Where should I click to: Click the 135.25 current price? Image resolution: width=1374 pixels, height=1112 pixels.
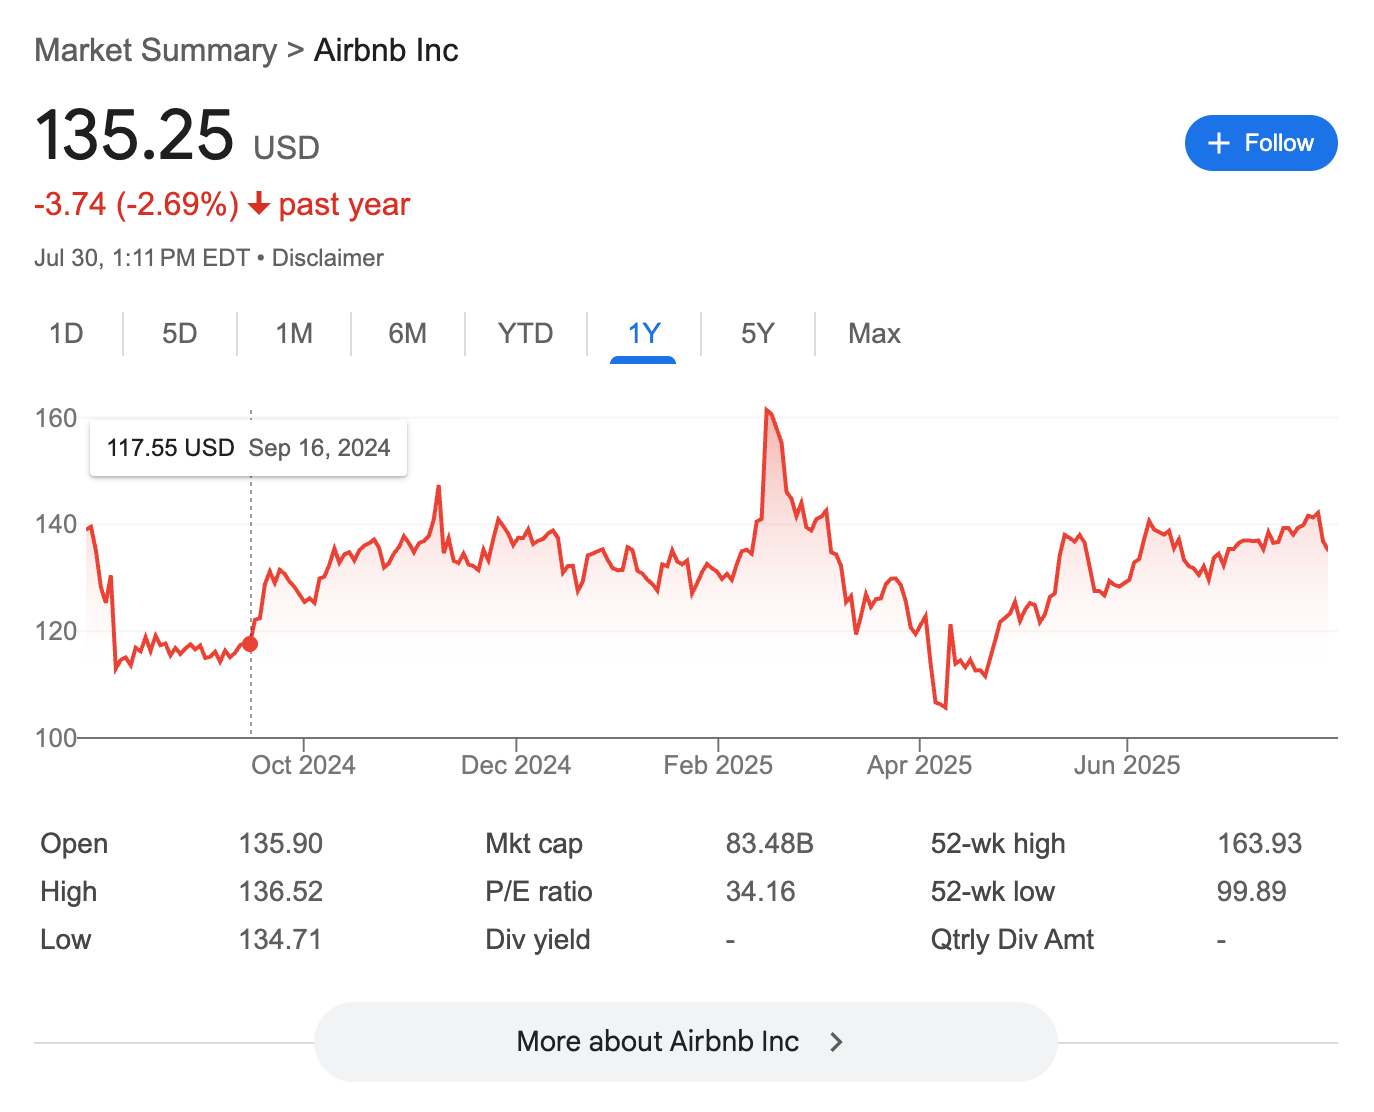pyautogui.click(x=134, y=135)
